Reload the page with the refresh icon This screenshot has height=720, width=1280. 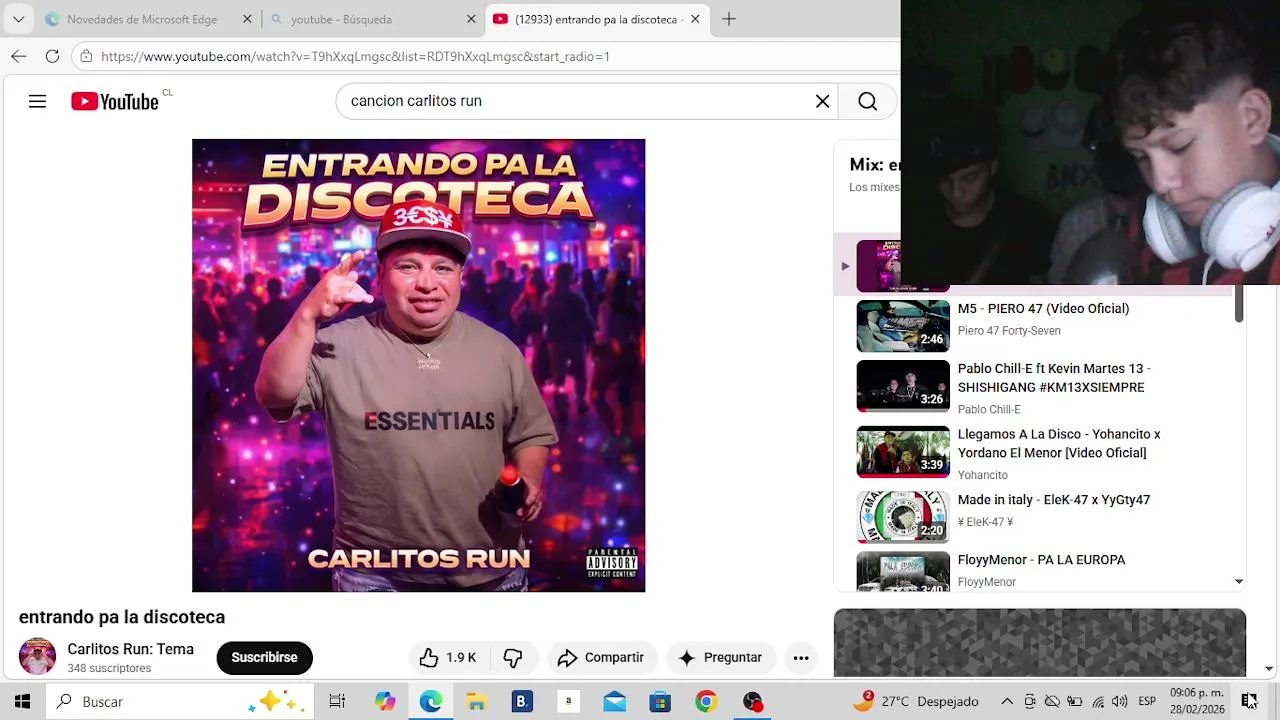pos(52,56)
